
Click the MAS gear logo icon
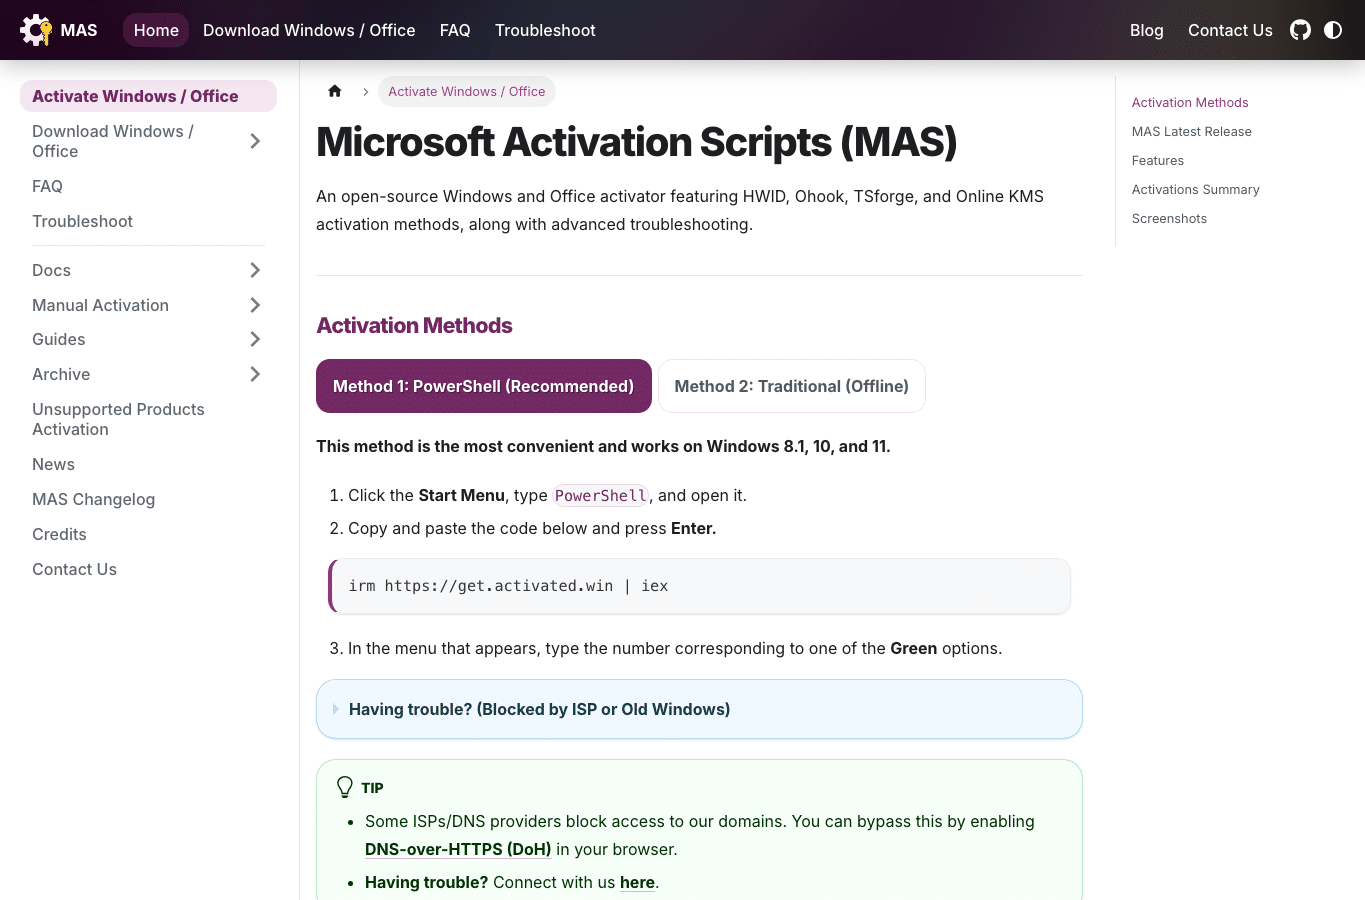point(36,30)
